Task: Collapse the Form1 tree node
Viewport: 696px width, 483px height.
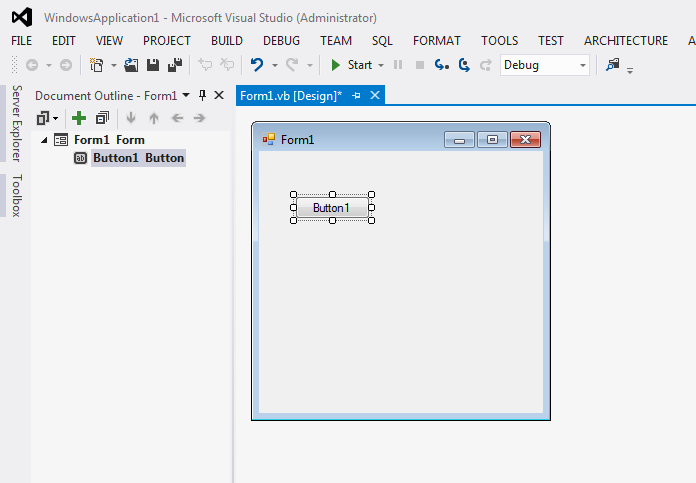Action: click(44, 140)
